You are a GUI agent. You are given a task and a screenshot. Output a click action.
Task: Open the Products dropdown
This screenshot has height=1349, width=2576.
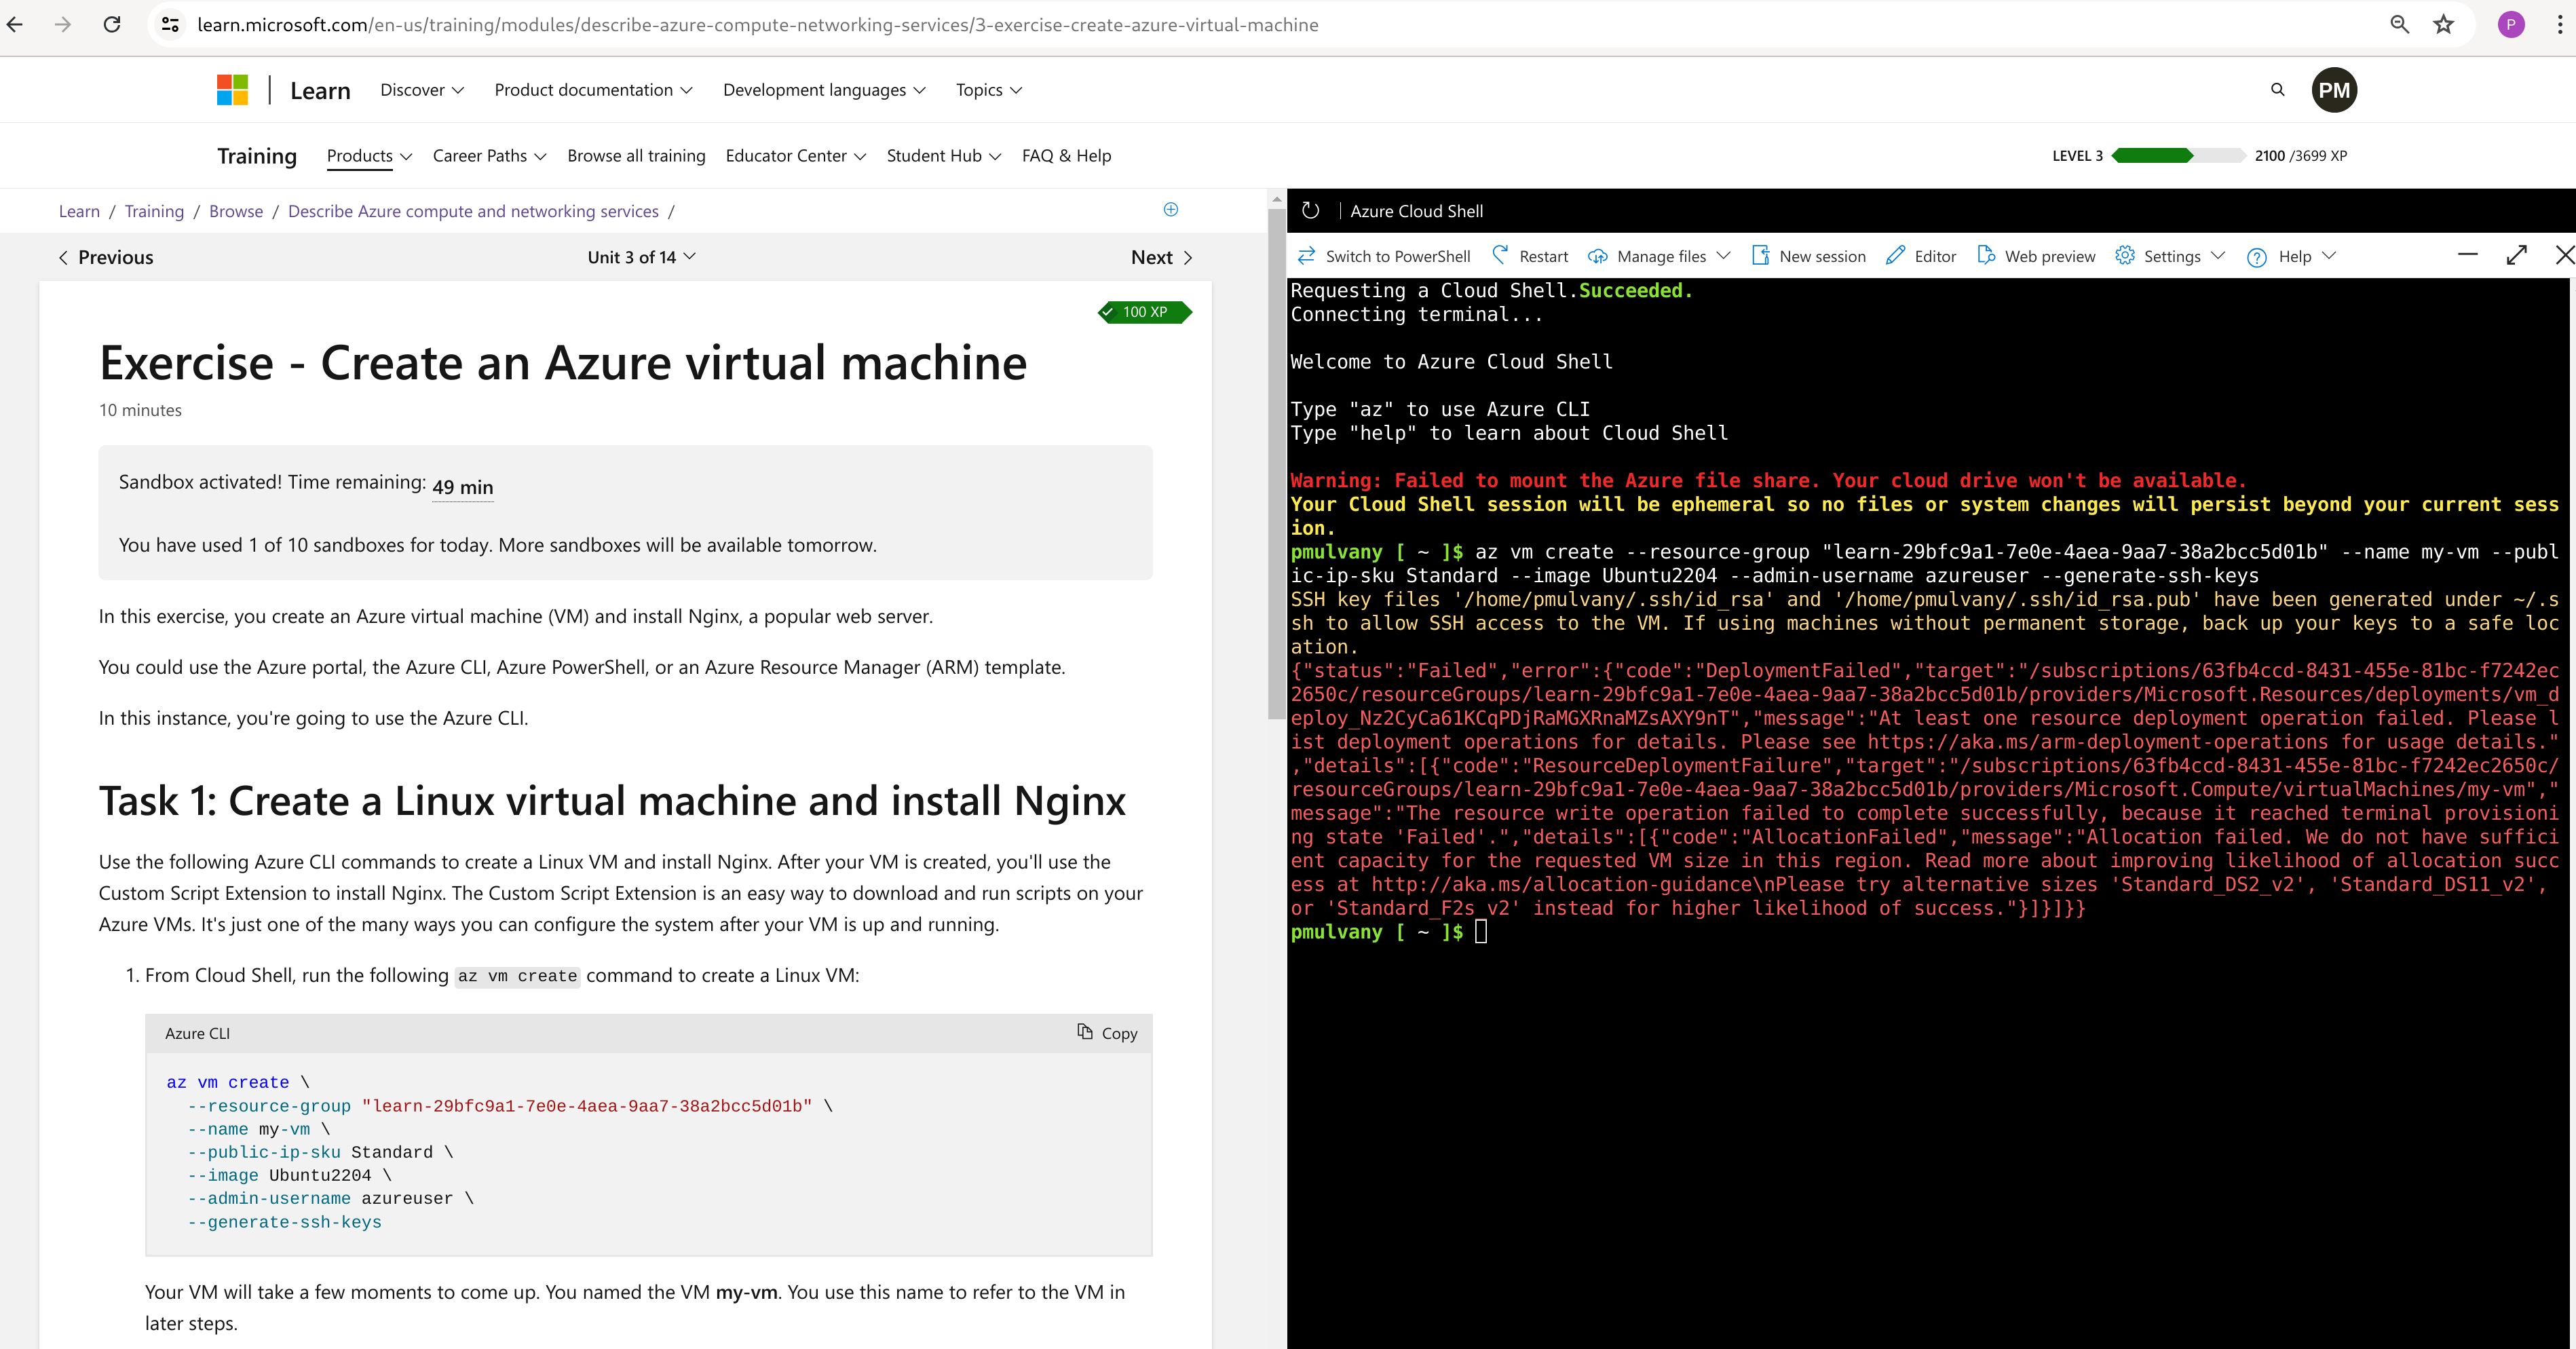tap(368, 156)
